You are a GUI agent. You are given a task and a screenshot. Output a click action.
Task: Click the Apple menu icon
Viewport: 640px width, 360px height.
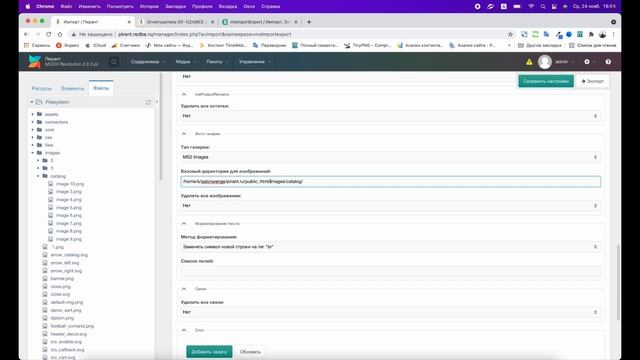[28, 7]
